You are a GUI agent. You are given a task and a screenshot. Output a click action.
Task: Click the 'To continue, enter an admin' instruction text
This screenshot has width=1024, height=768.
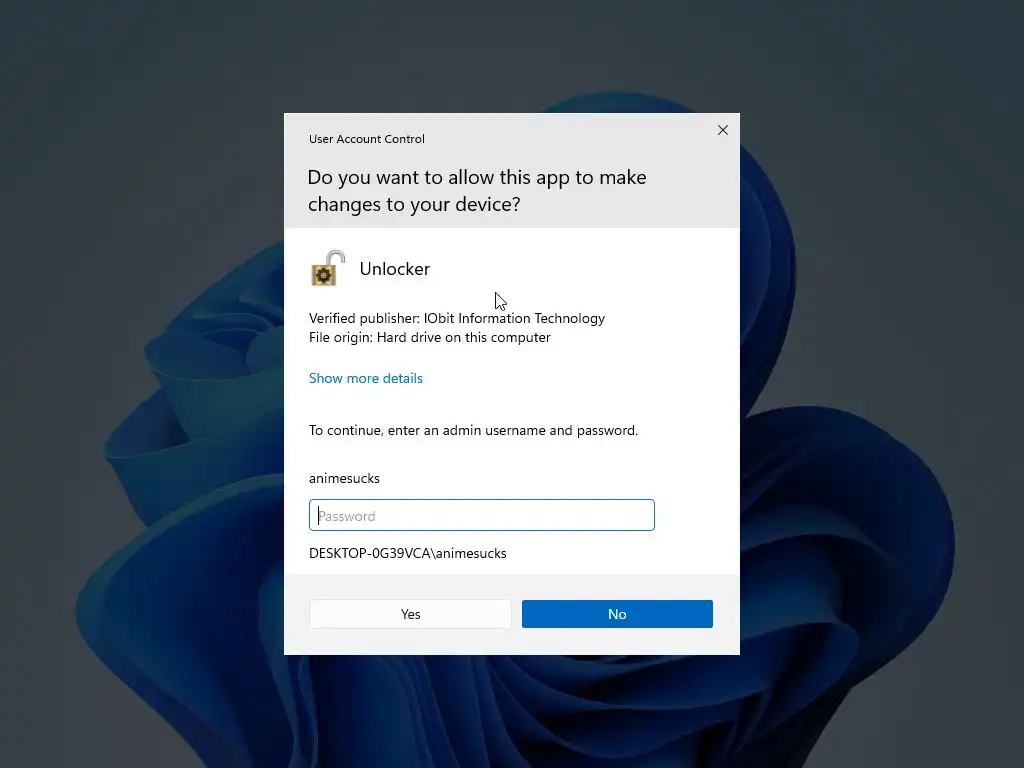click(473, 430)
